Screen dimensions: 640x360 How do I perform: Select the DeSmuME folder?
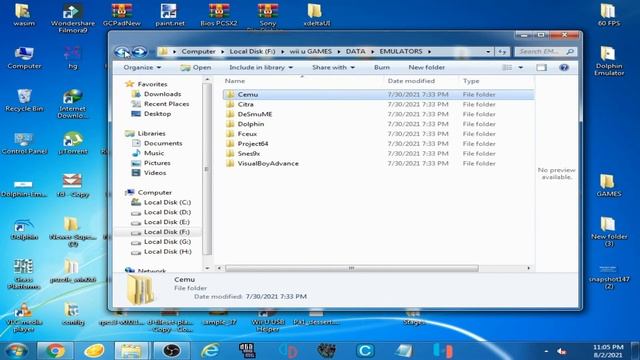coord(255,114)
